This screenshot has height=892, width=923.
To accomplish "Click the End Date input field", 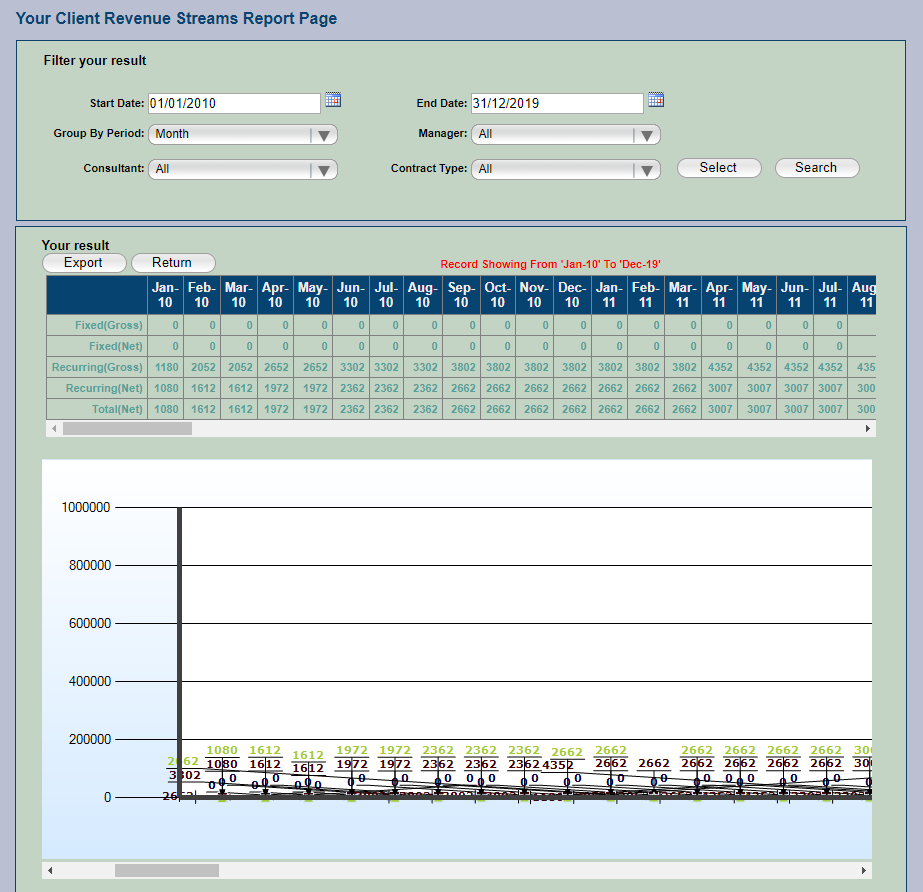I will coord(557,104).
